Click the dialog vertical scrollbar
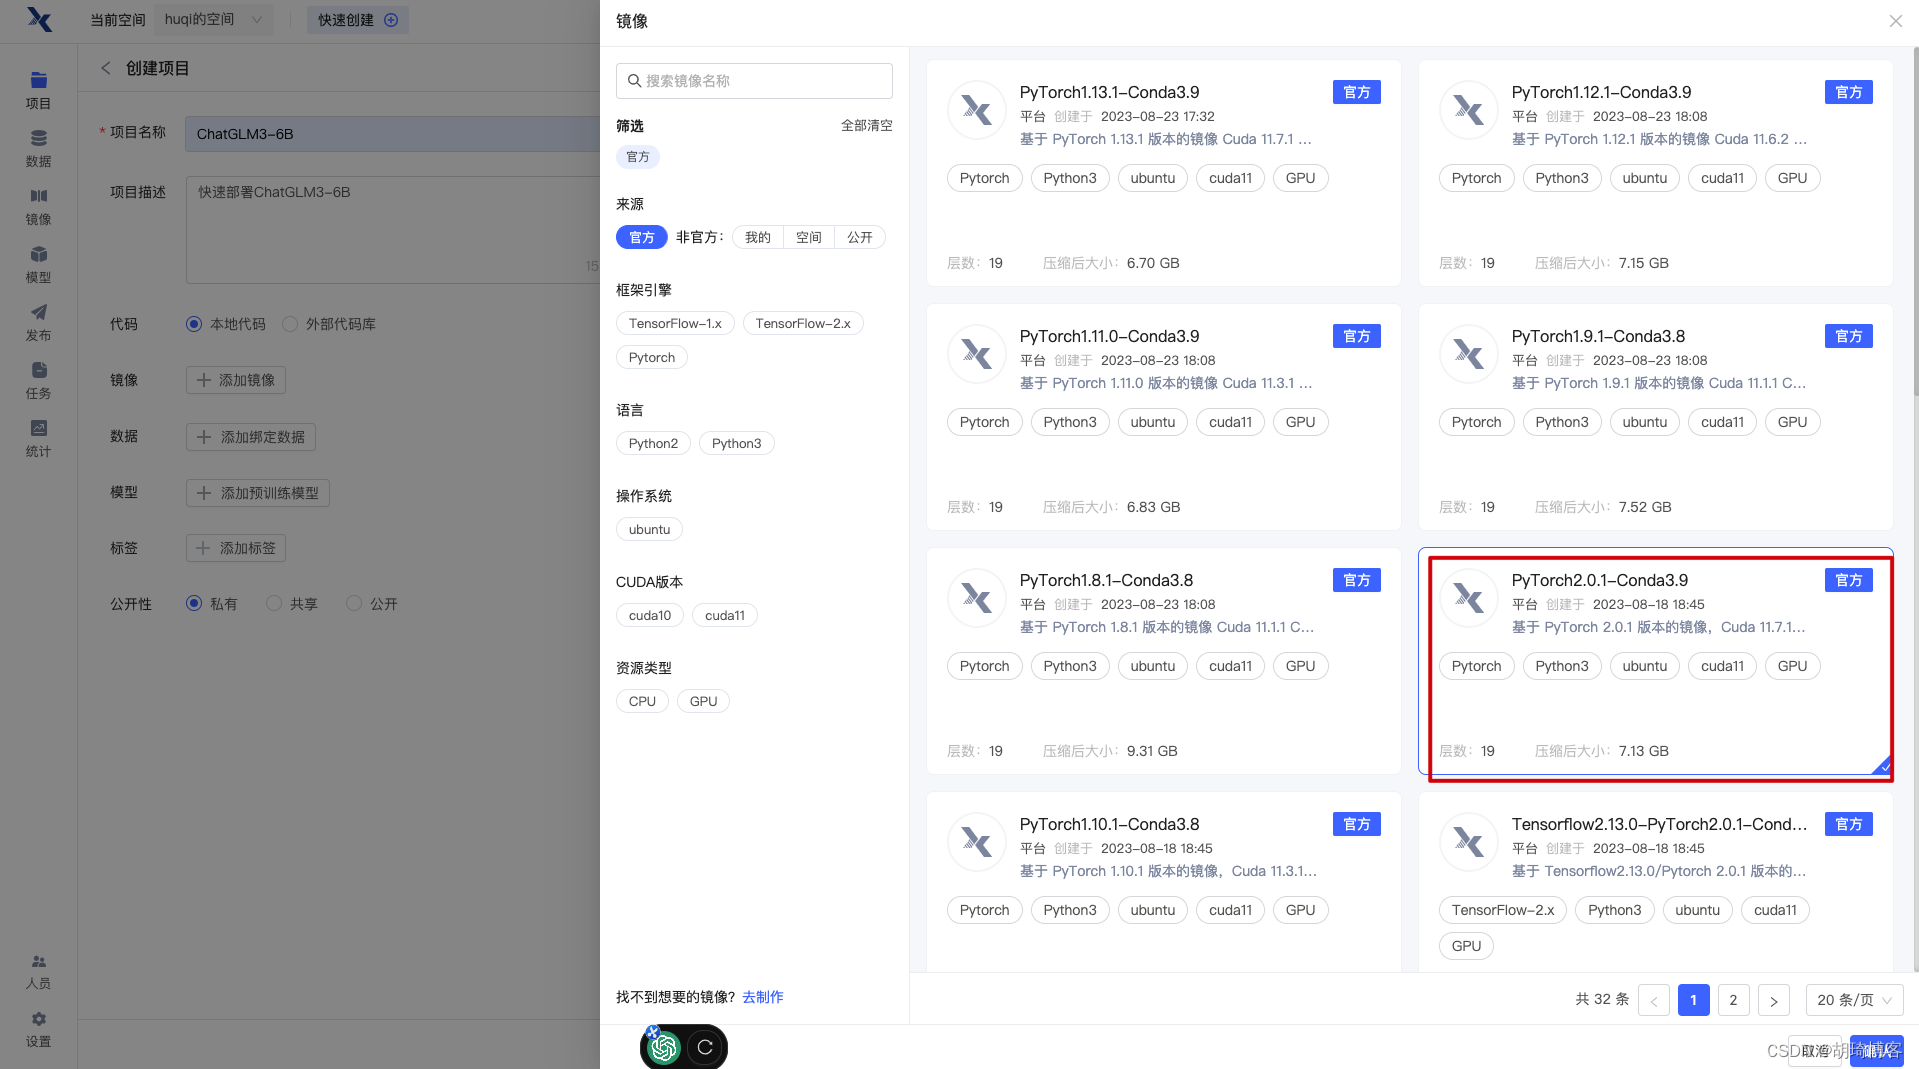The image size is (1919, 1069). pos(1914,220)
